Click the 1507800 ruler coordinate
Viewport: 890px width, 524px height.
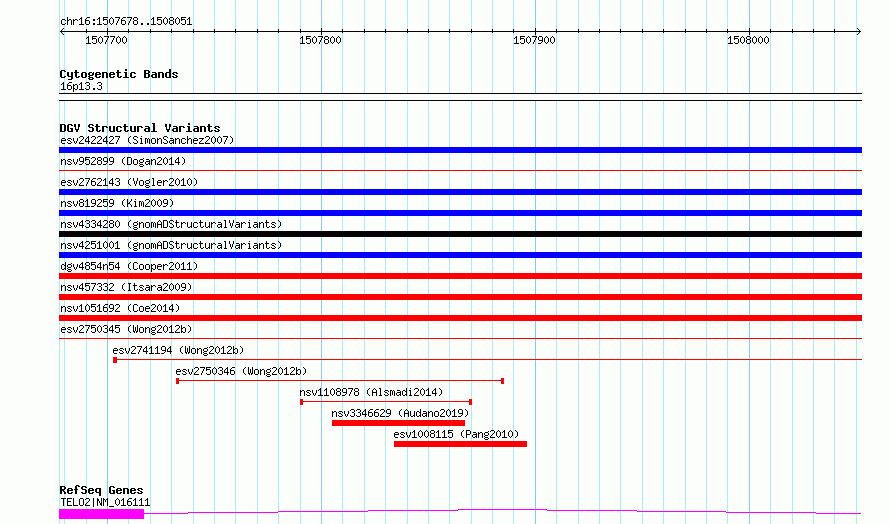click(x=320, y=40)
